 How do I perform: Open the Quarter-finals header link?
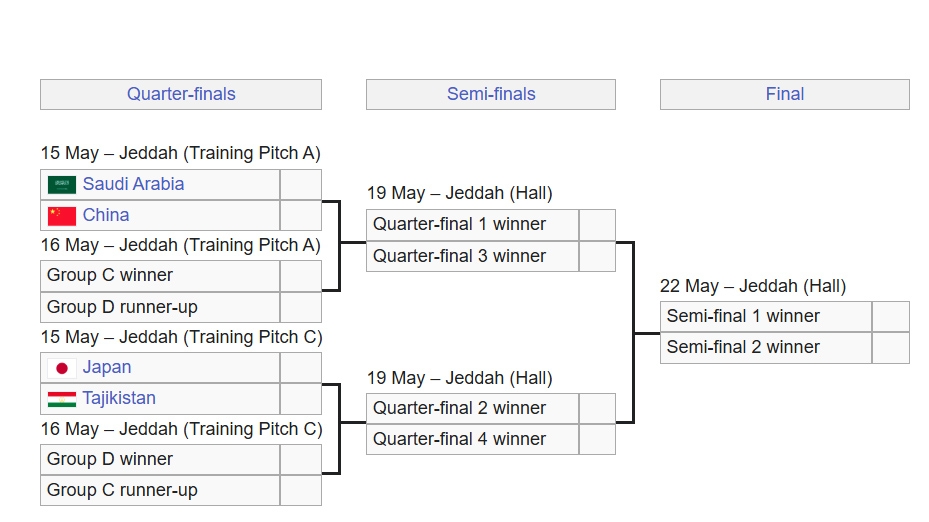click(x=181, y=94)
